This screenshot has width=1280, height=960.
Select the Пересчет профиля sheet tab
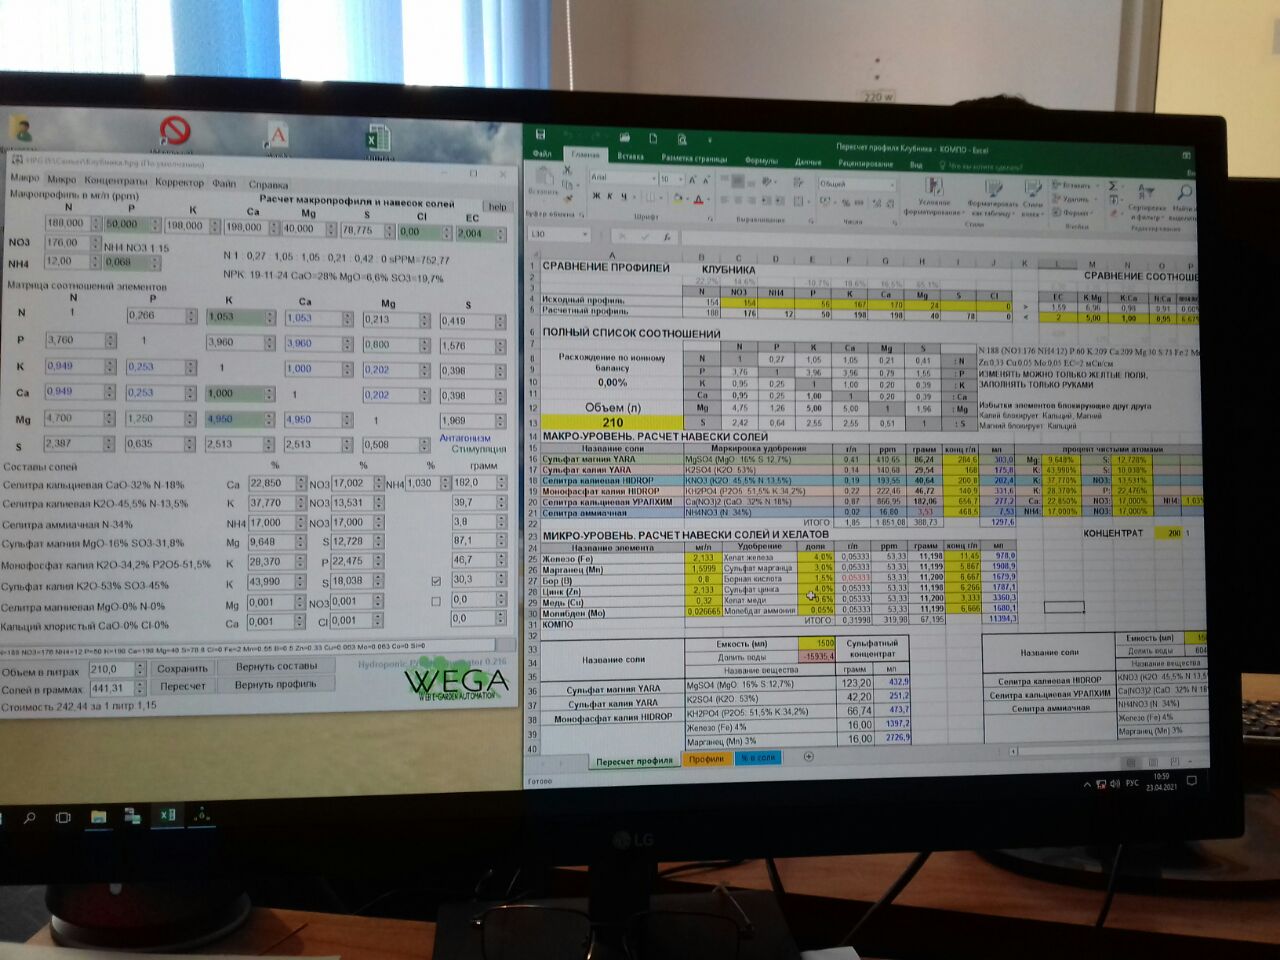634,761
